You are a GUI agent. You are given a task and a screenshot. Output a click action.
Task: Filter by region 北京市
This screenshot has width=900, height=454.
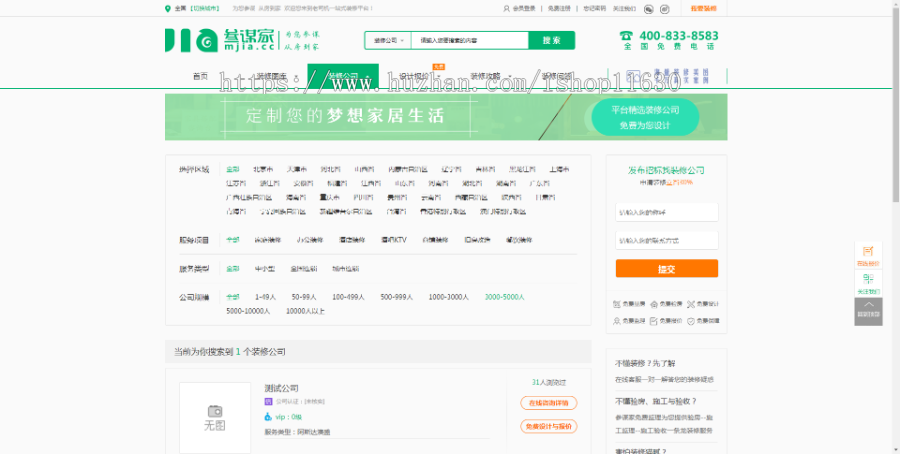click(263, 169)
